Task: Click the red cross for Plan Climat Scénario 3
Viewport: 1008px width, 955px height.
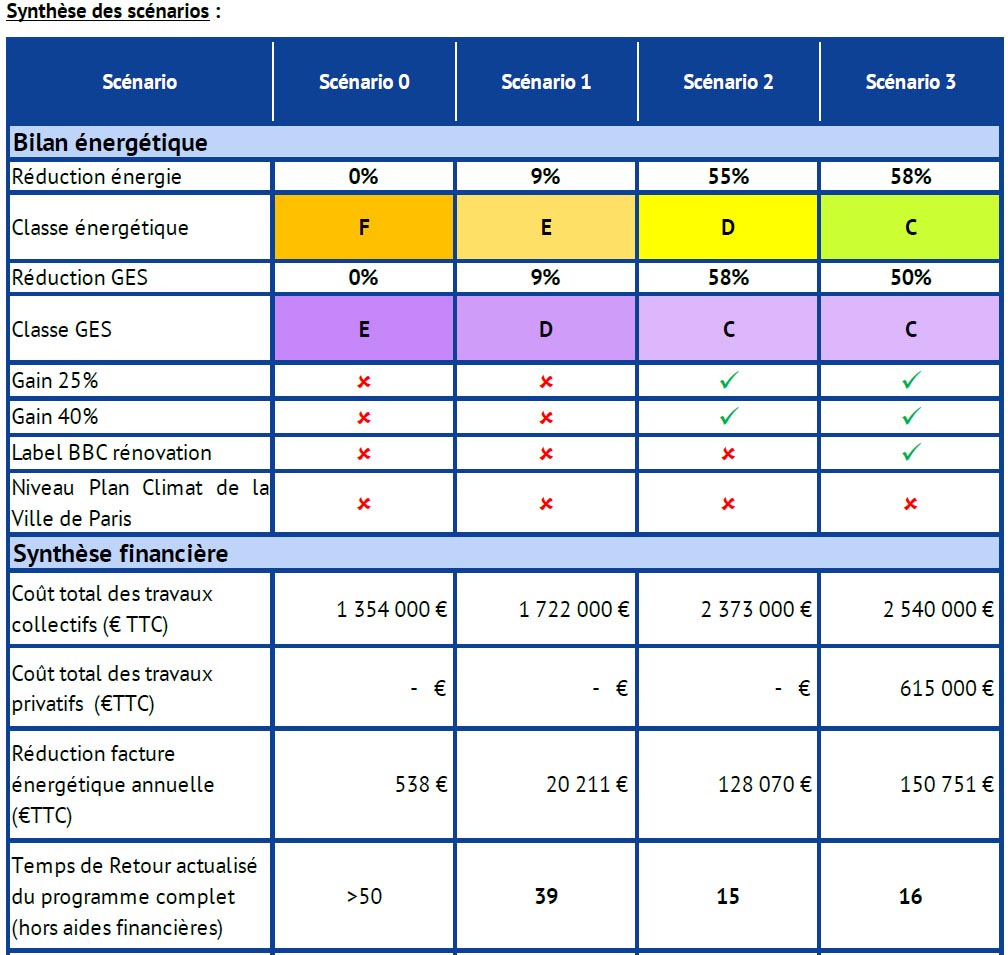Action: coord(910,503)
